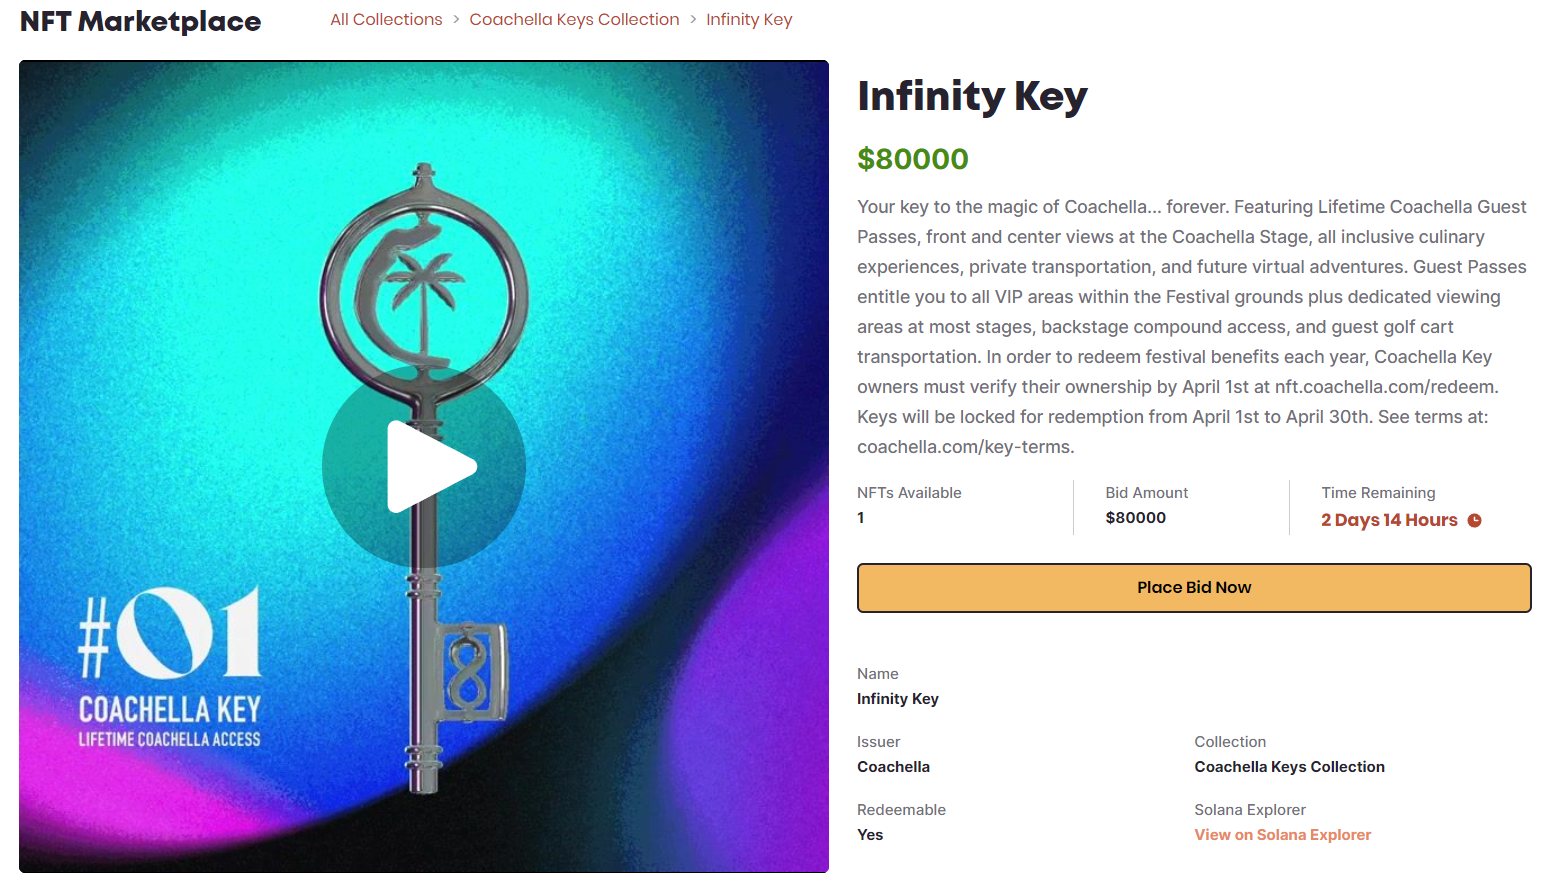Click Coachella Keys Collection under Collection
This screenshot has width=1554, height=885.
[x=1289, y=767]
